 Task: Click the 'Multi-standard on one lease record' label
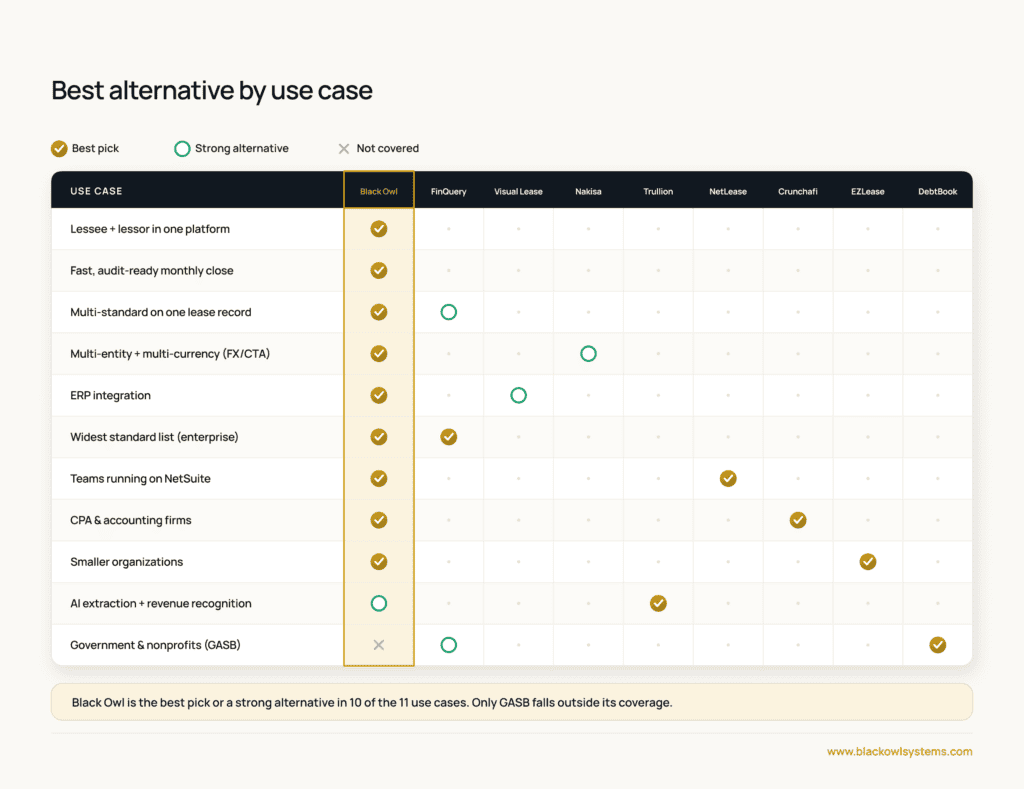point(161,312)
